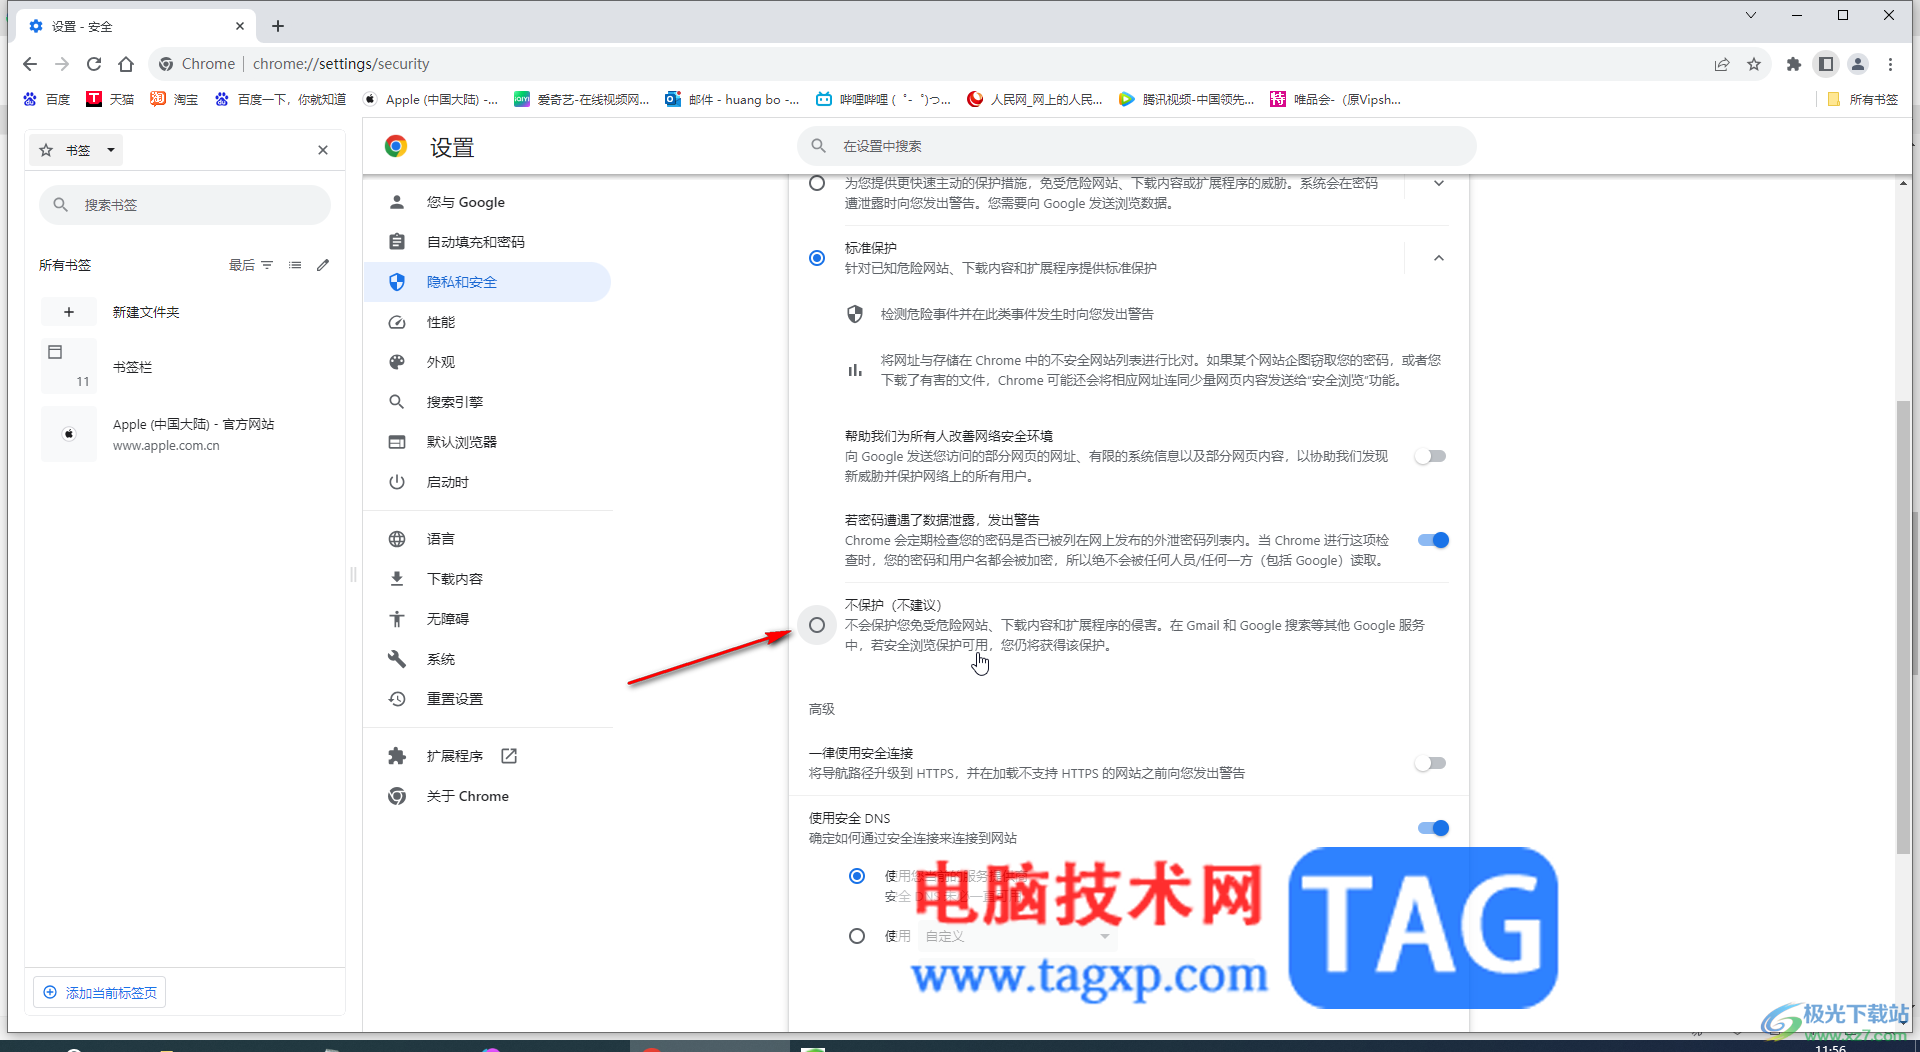Open the 语言 settings section
1920x1052 pixels.
coord(488,539)
